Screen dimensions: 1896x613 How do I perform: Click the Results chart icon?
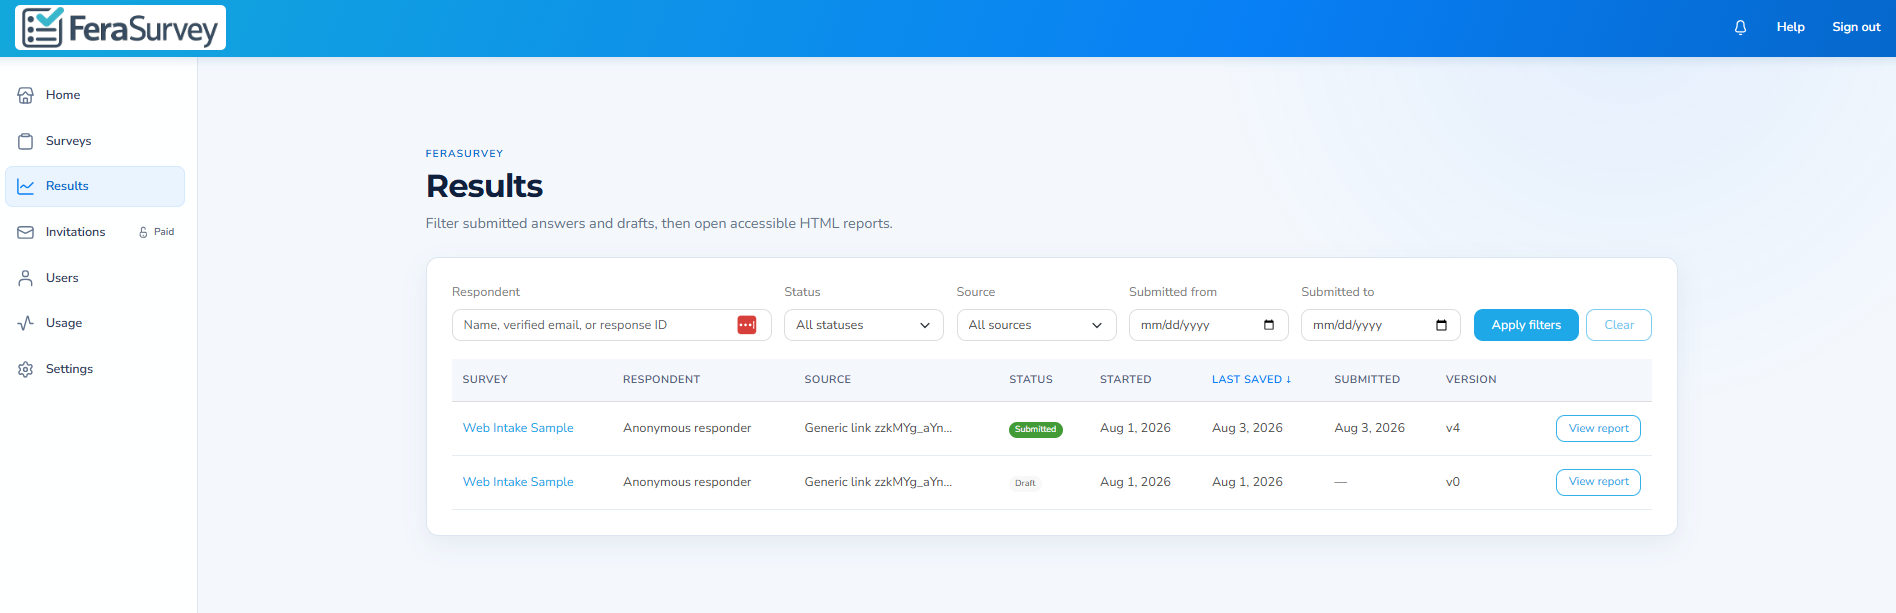click(26, 186)
